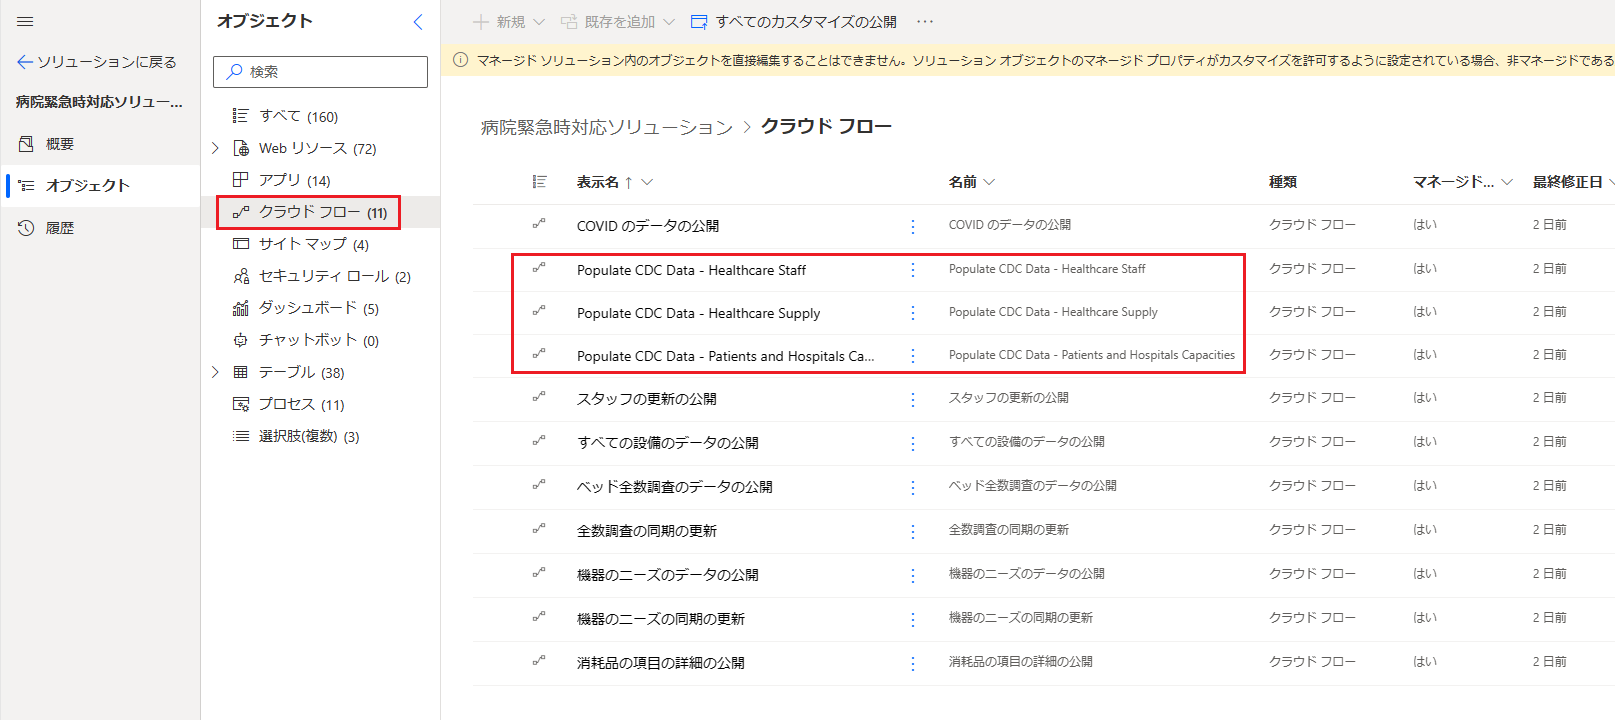Select チャットボット (0) item
This screenshot has width=1615, height=720.
coord(318,340)
